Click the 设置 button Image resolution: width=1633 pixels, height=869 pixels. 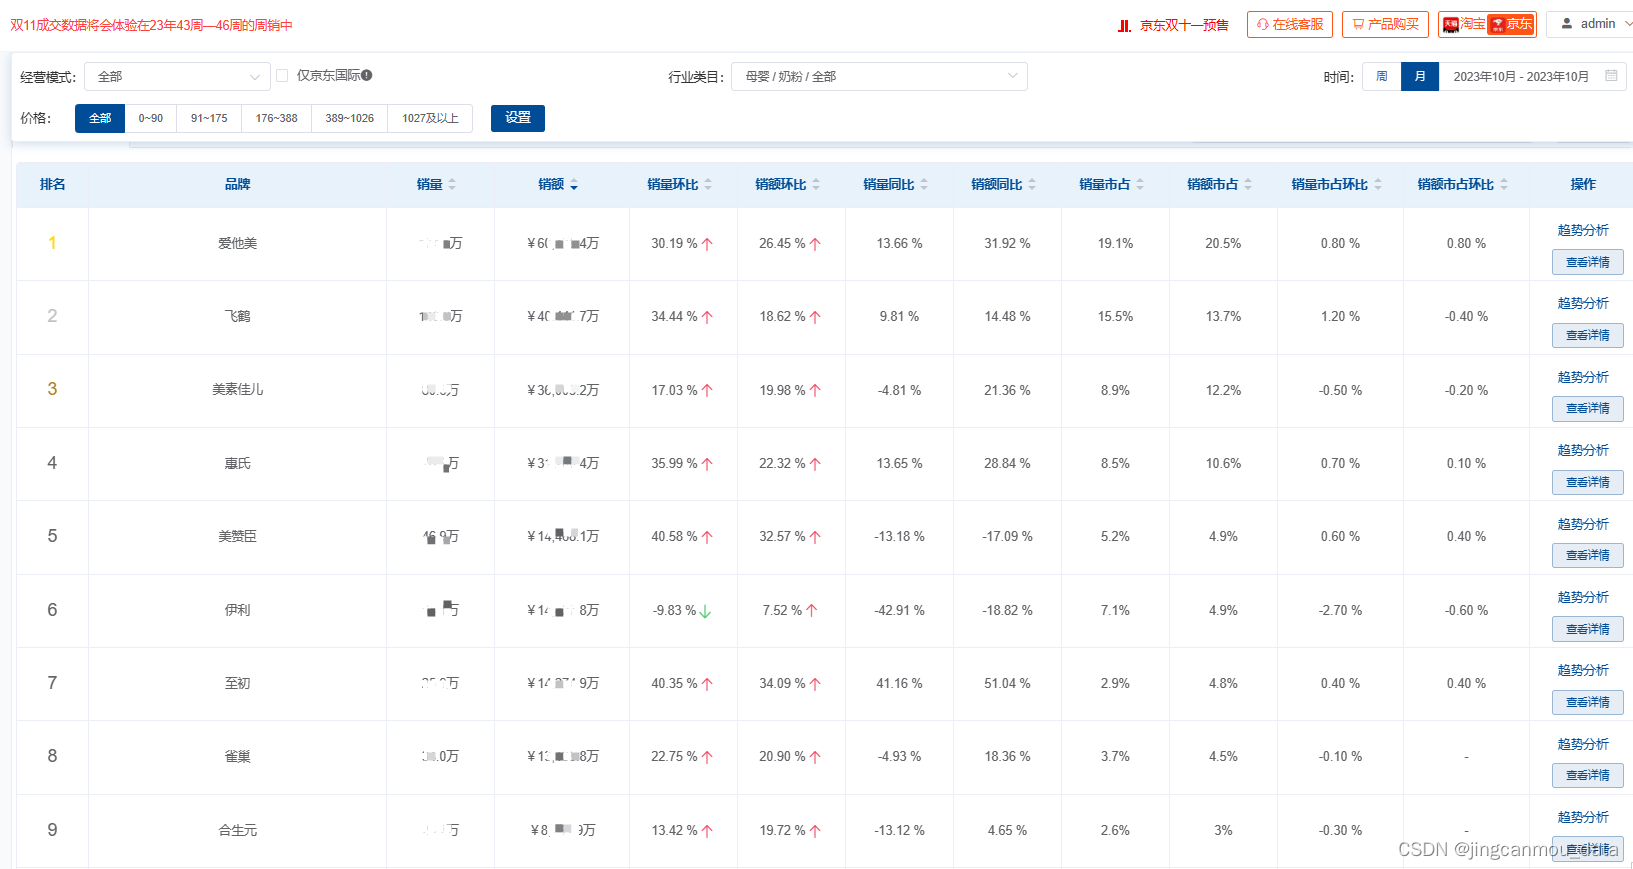click(518, 118)
